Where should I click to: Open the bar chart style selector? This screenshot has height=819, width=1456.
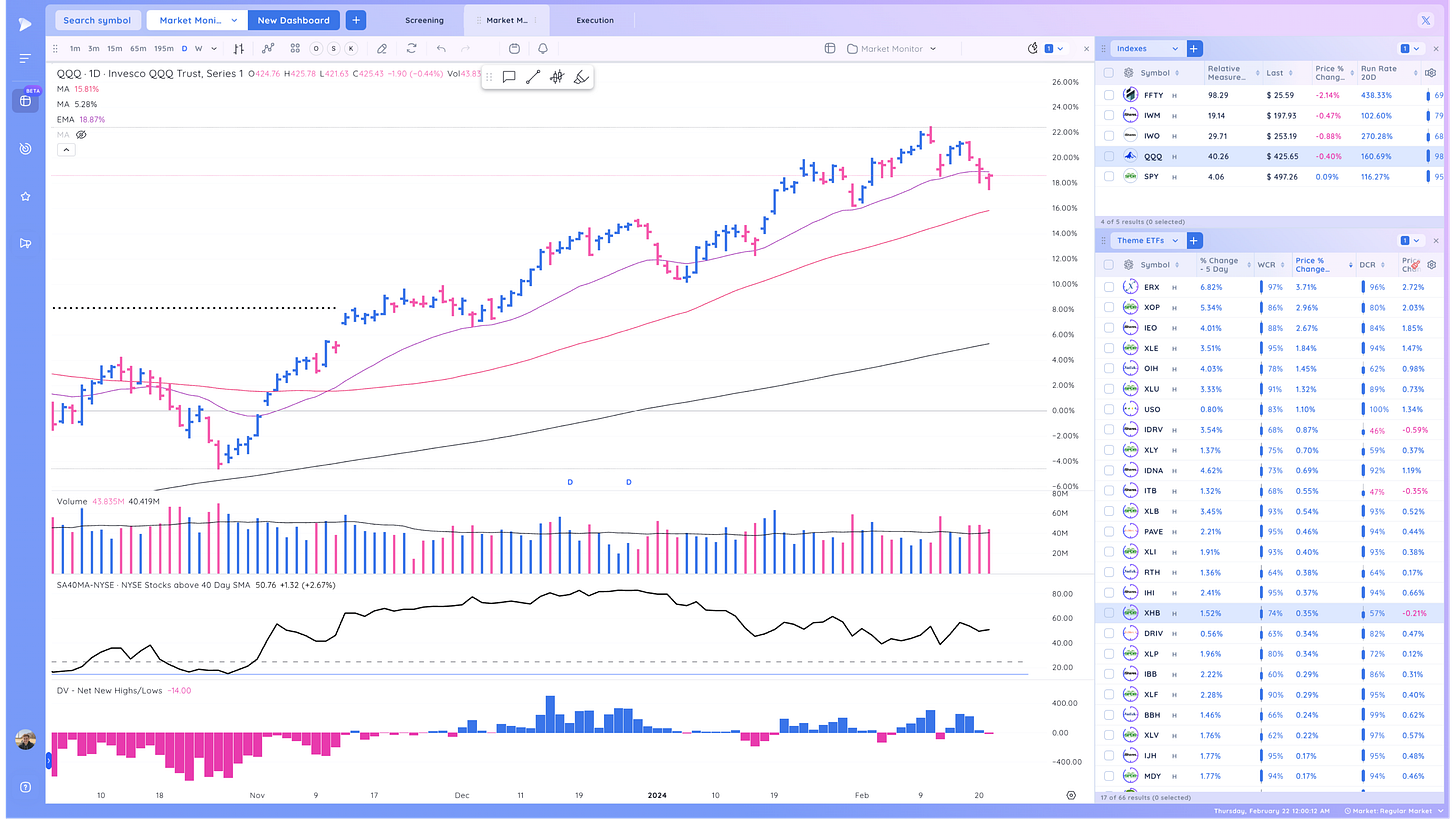coord(238,48)
